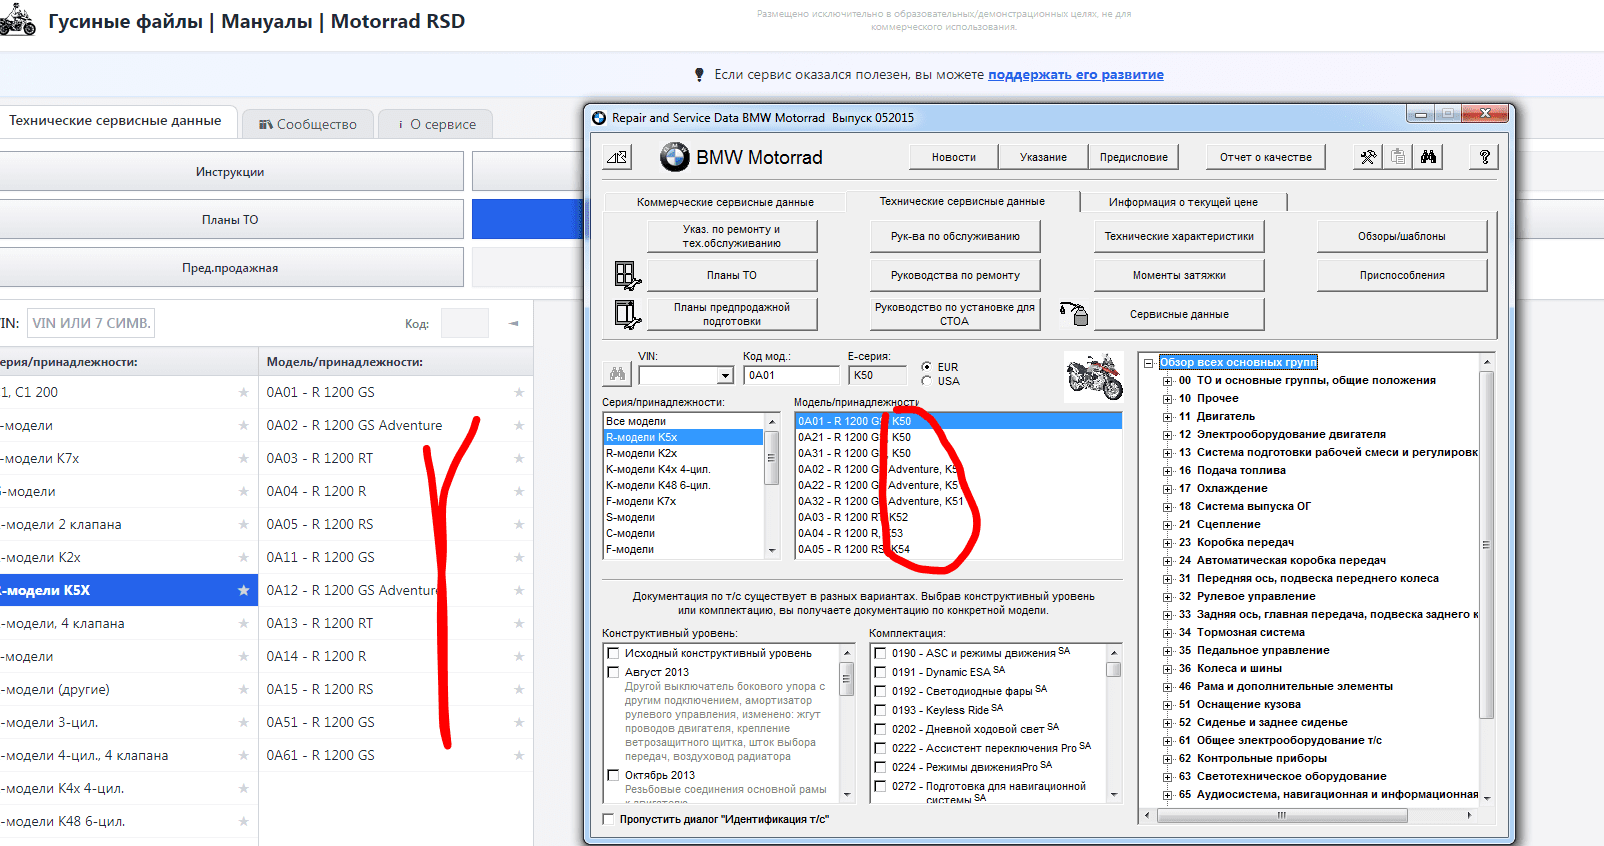Click the grid icon beside Планы ТО
This screenshot has width=1604, height=846.
point(626,275)
